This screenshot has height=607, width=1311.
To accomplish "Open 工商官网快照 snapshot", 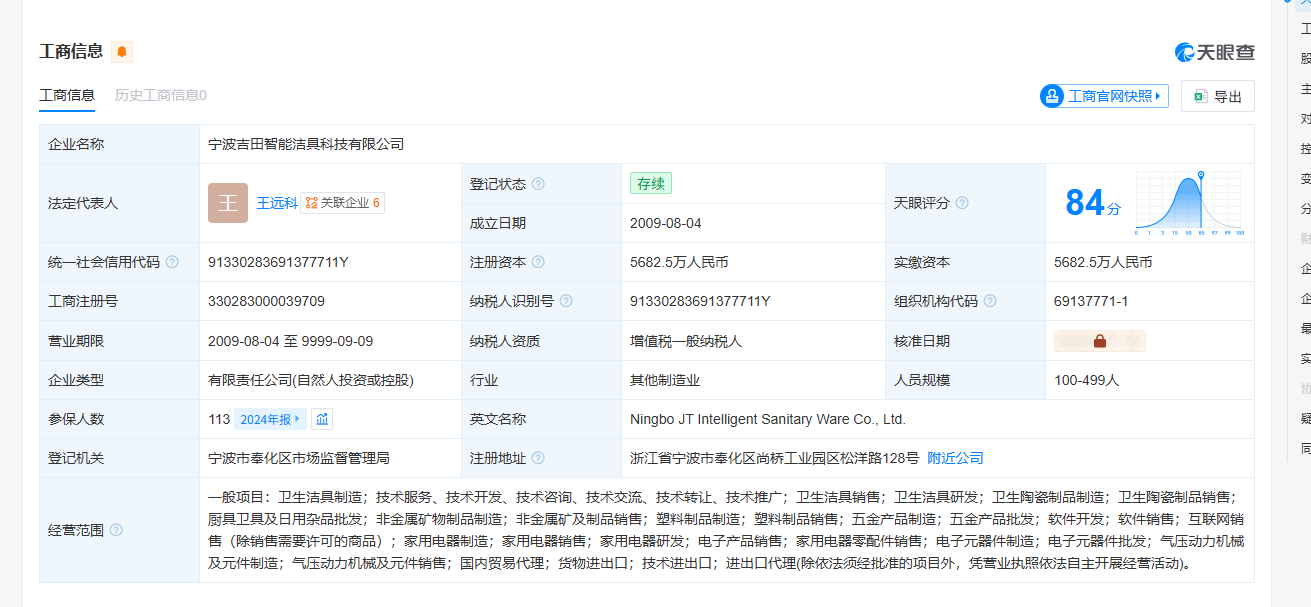I will pyautogui.click(x=1104, y=96).
